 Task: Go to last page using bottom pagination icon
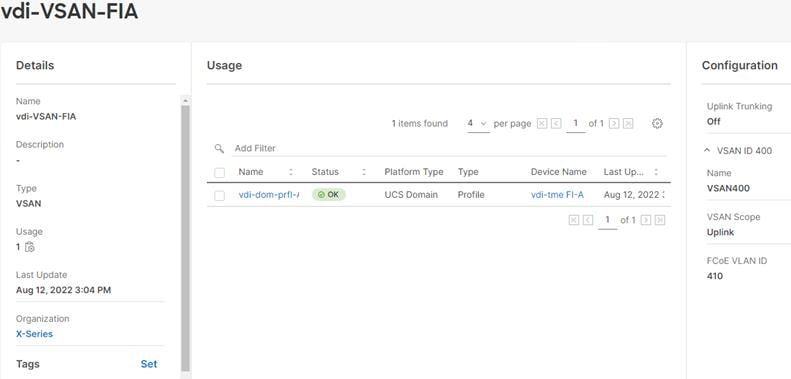659,220
